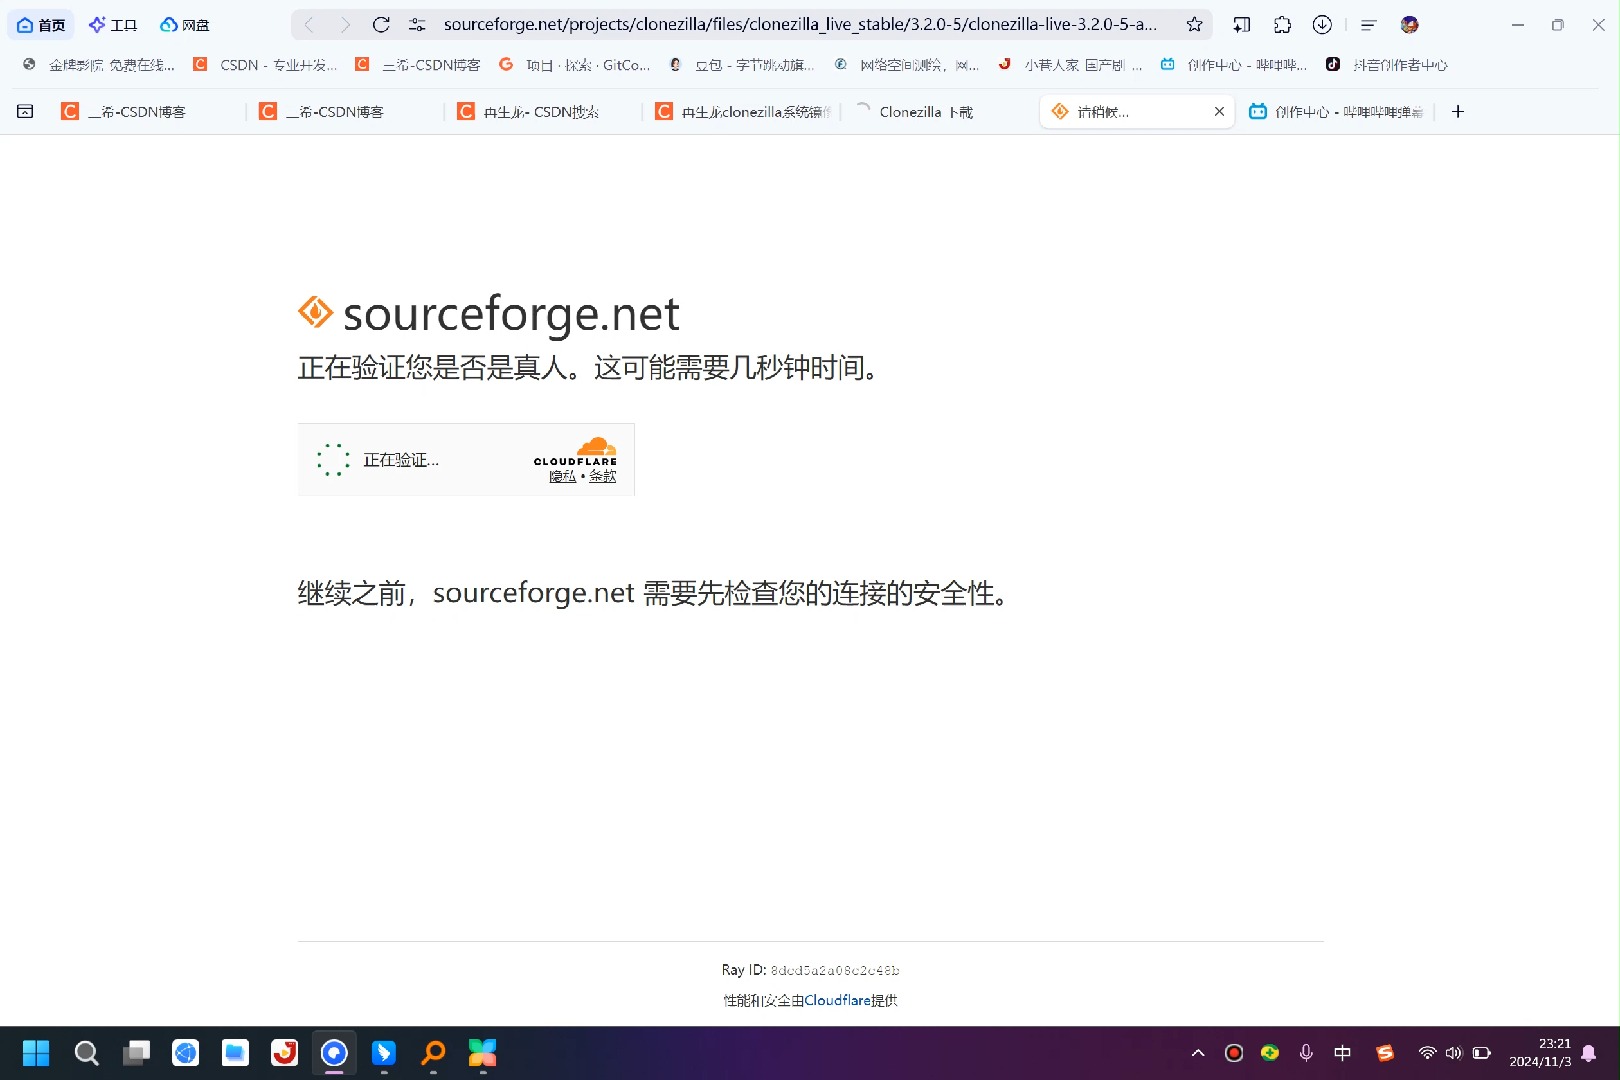
Task: Click the 正在验证 Cloudflare verification widget
Action: click(466, 460)
